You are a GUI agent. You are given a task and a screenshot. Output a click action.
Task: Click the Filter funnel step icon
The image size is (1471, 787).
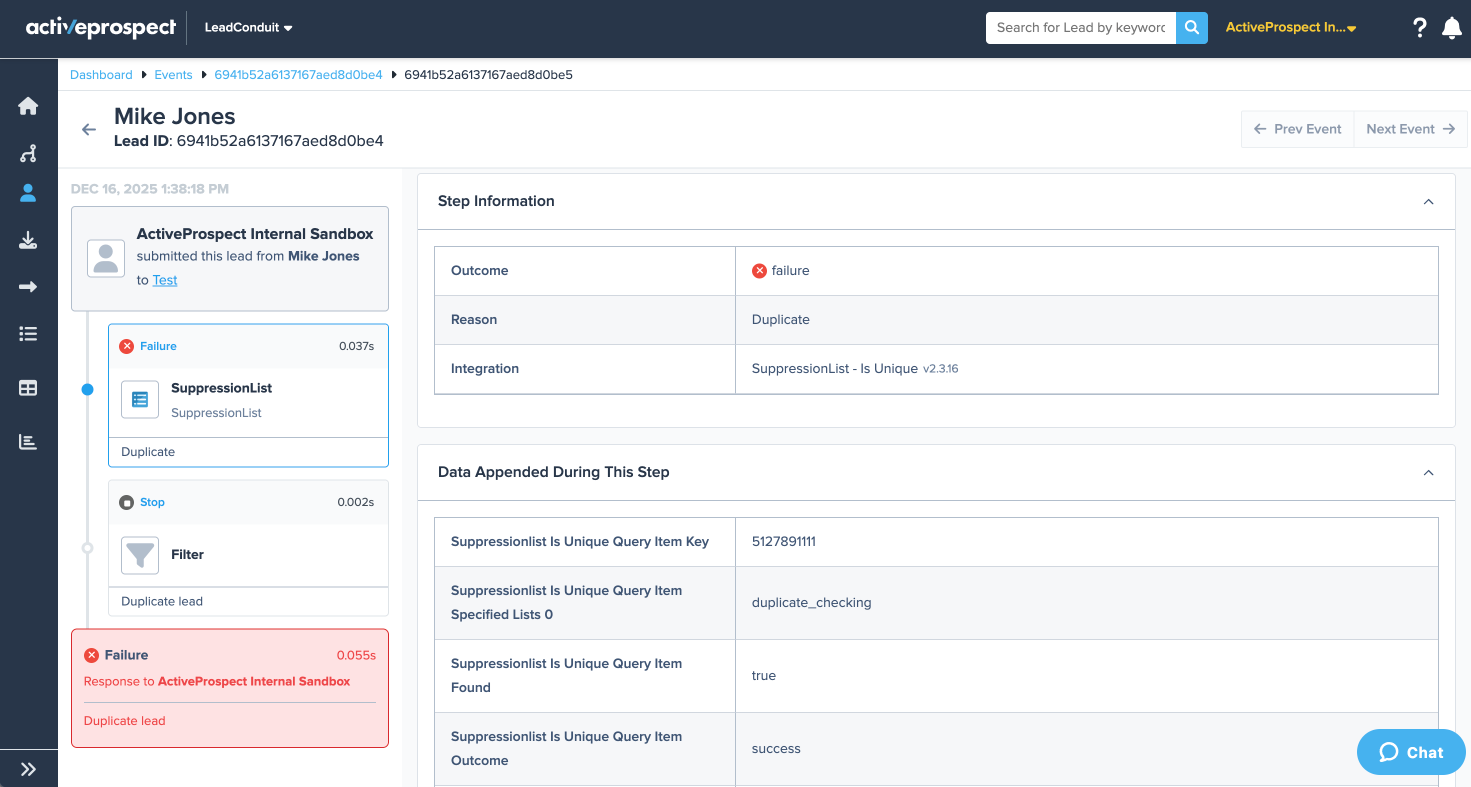click(140, 555)
